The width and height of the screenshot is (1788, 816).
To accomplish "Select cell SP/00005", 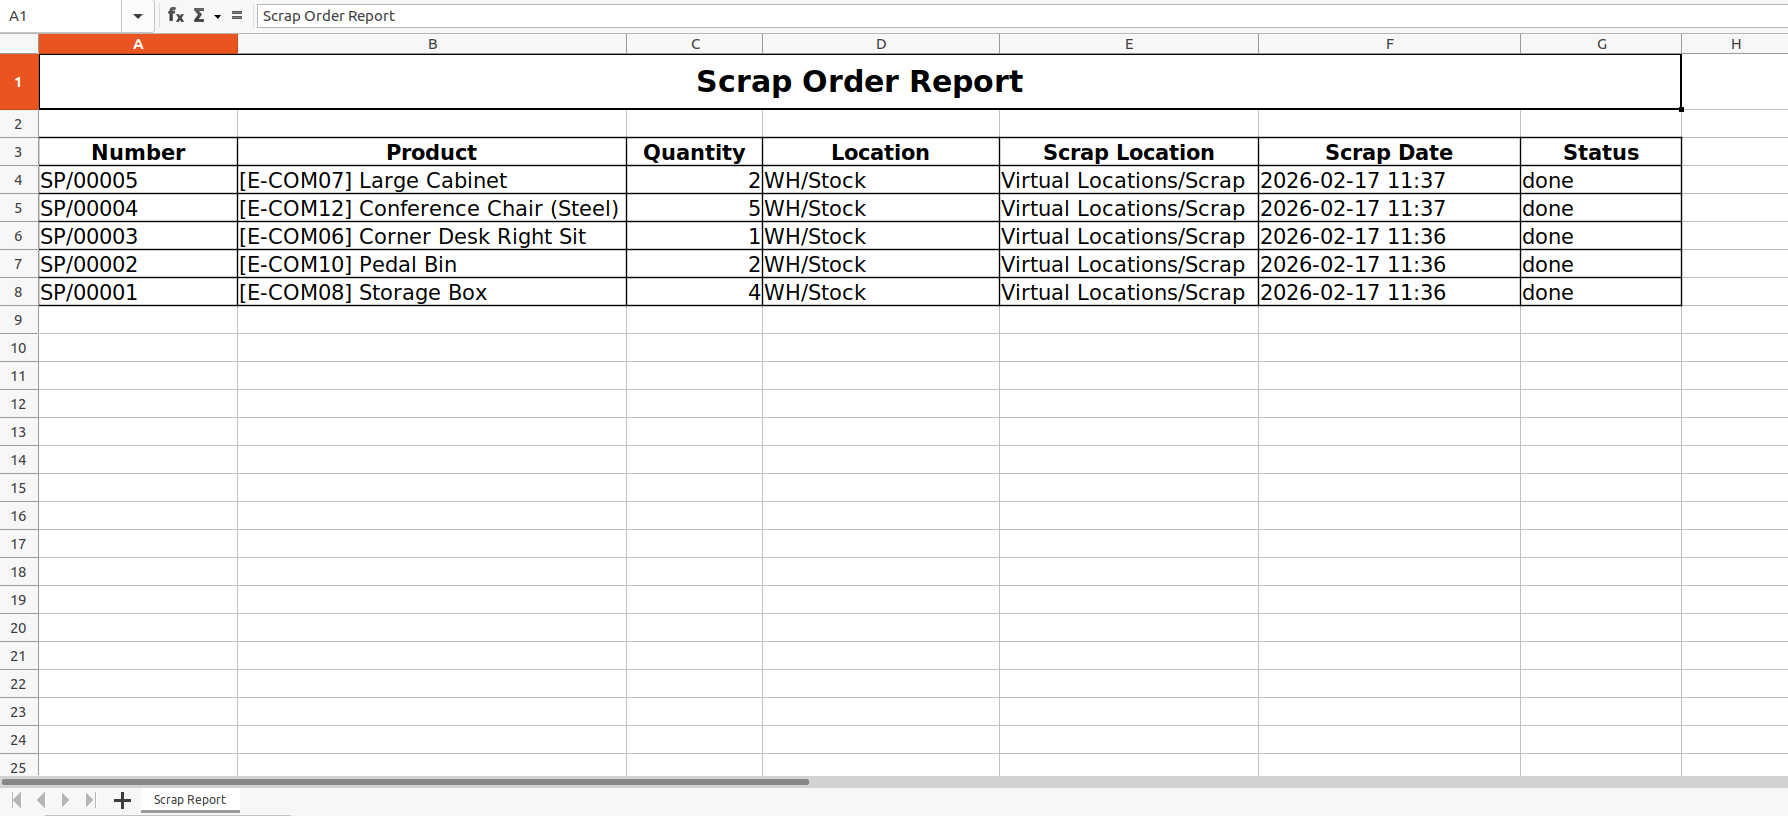I will (x=138, y=180).
